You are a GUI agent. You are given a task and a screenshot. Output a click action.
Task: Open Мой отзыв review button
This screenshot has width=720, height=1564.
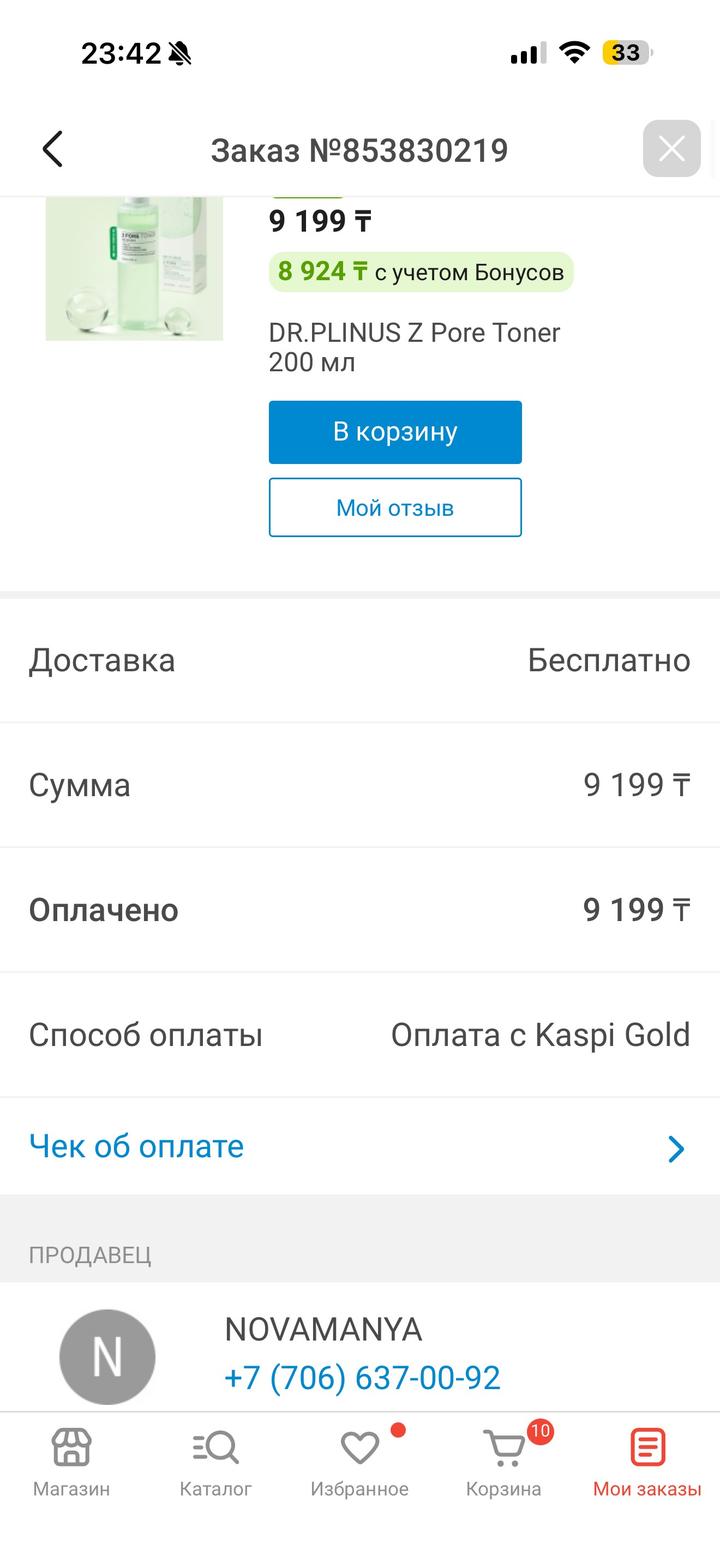click(395, 507)
